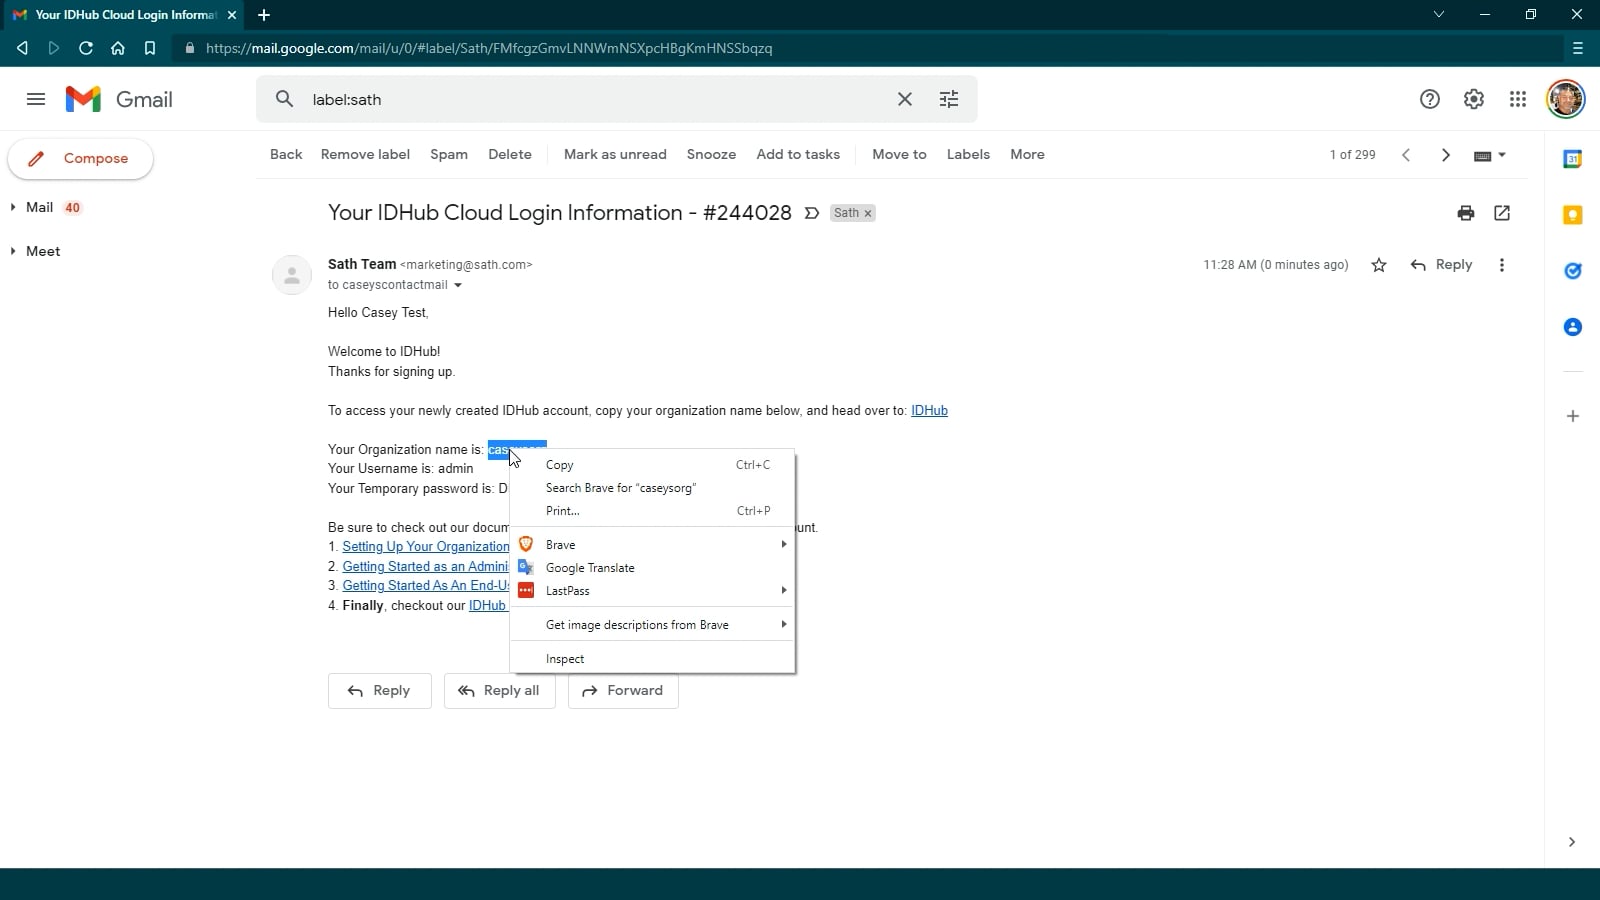Choose Inspect from the context menu
The height and width of the screenshot is (900, 1600).
pyautogui.click(x=652, y=659)
